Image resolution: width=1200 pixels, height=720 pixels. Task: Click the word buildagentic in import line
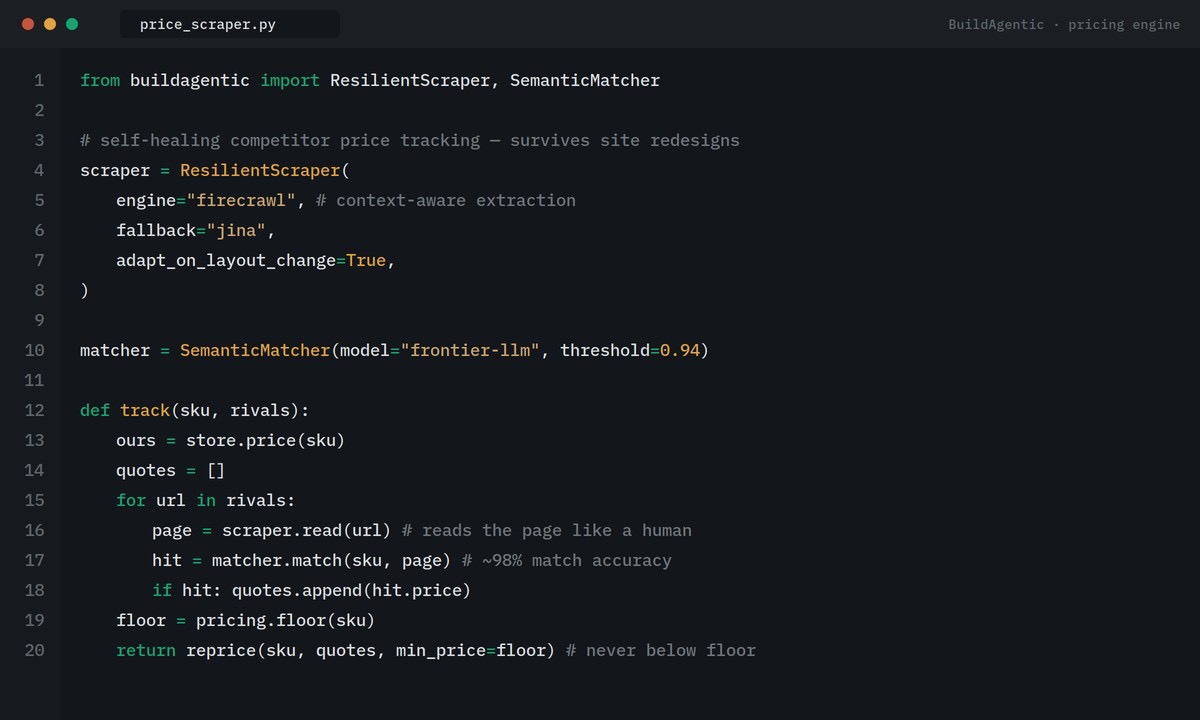190,80
